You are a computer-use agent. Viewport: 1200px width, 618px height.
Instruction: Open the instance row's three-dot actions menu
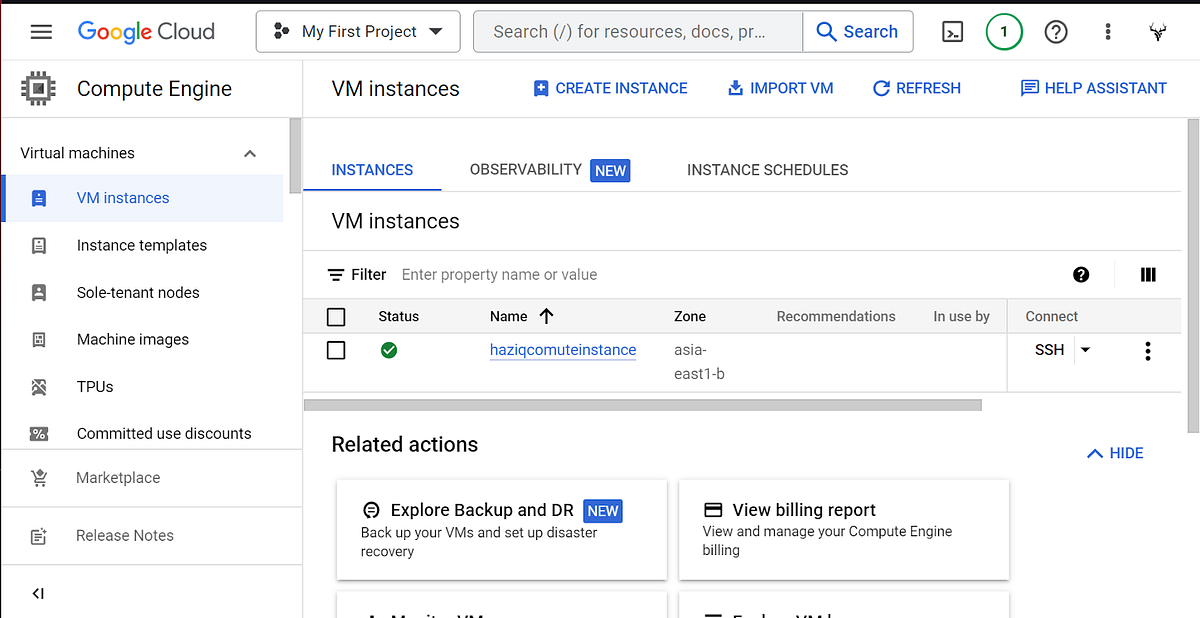[x=1147, y=350]
